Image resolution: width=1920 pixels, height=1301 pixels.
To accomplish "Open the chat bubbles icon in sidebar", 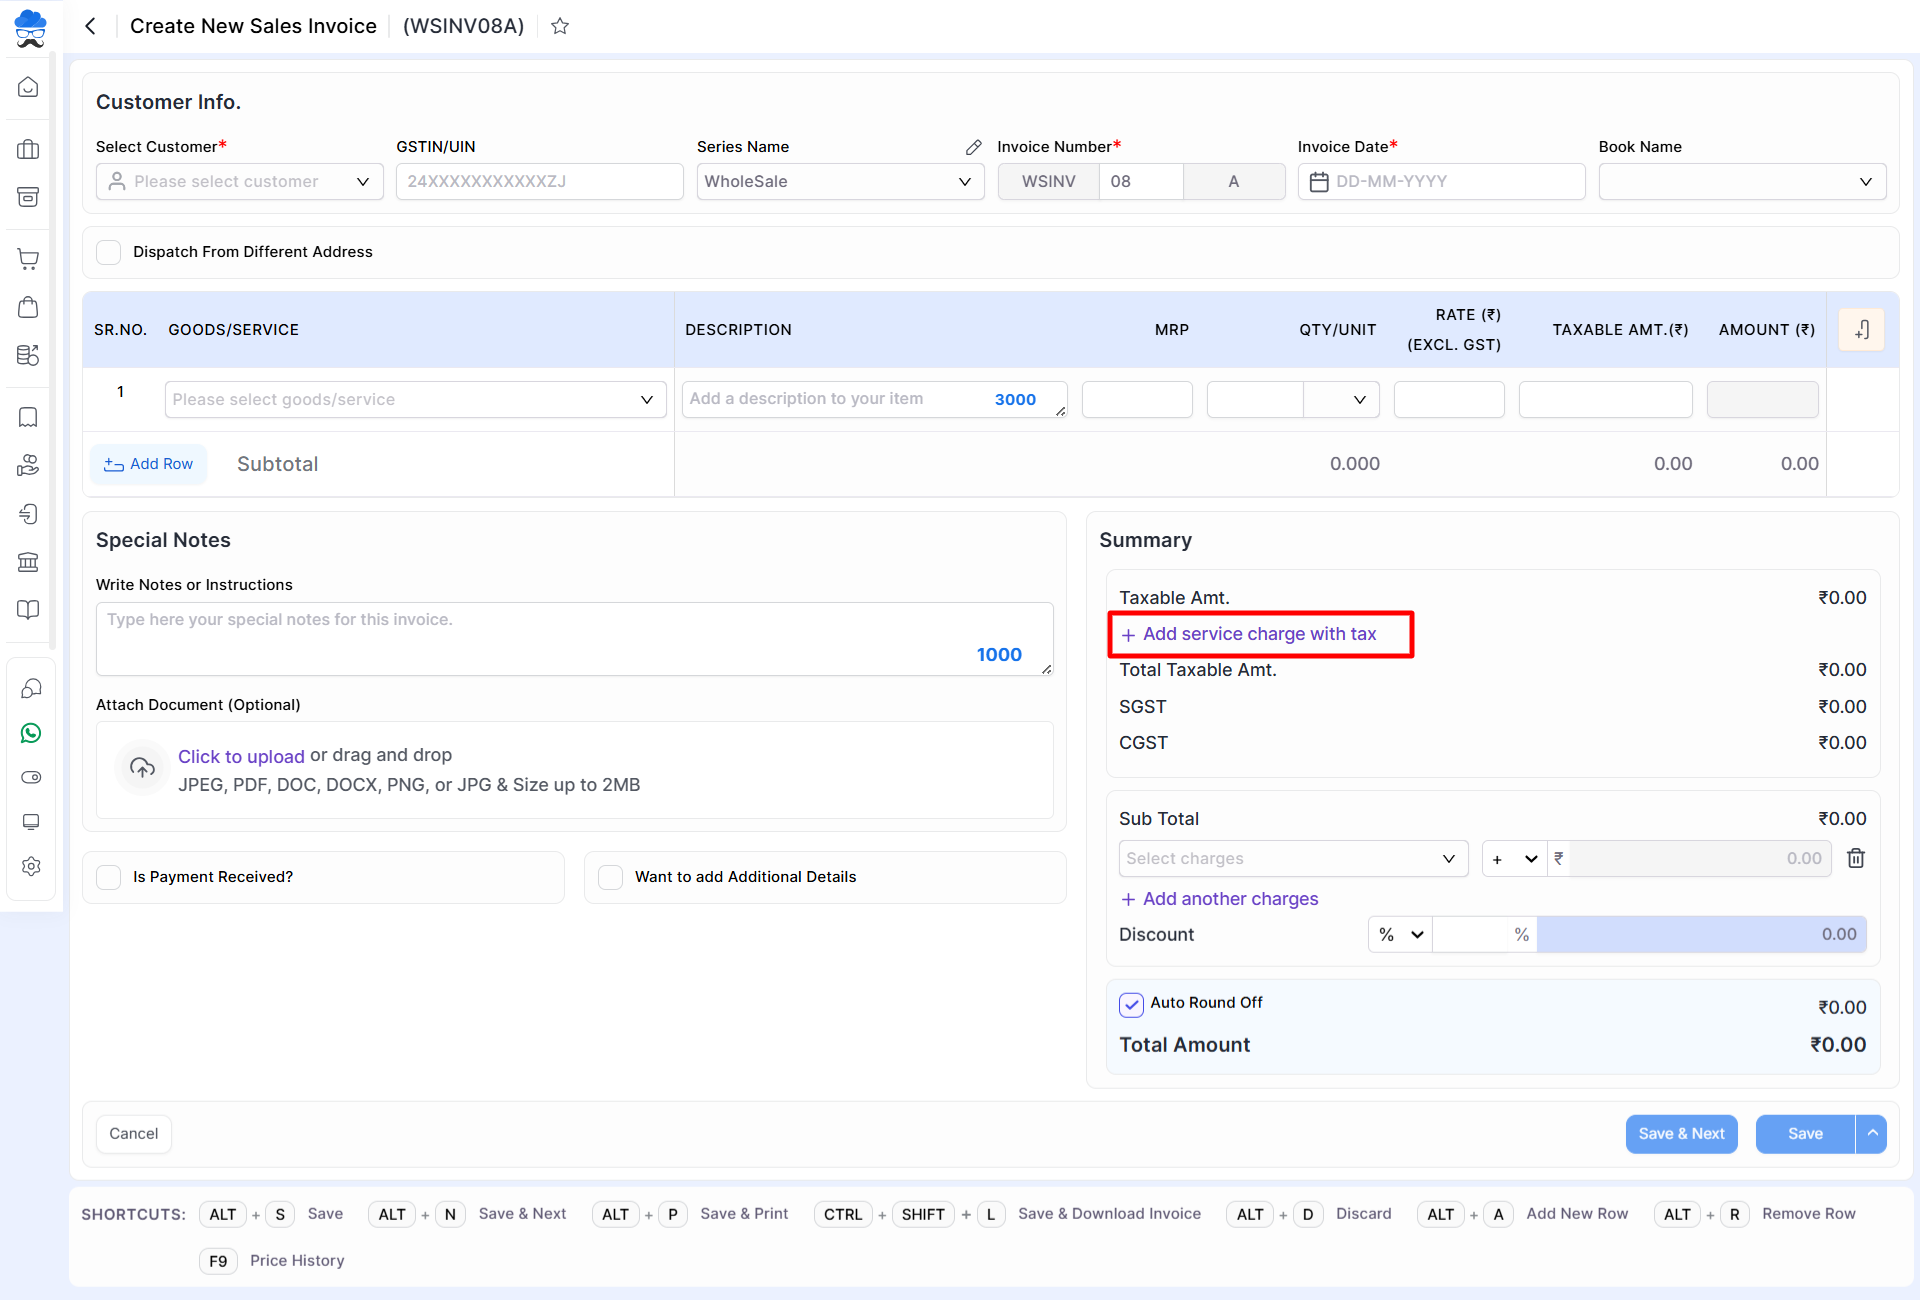I will (31, 688).
